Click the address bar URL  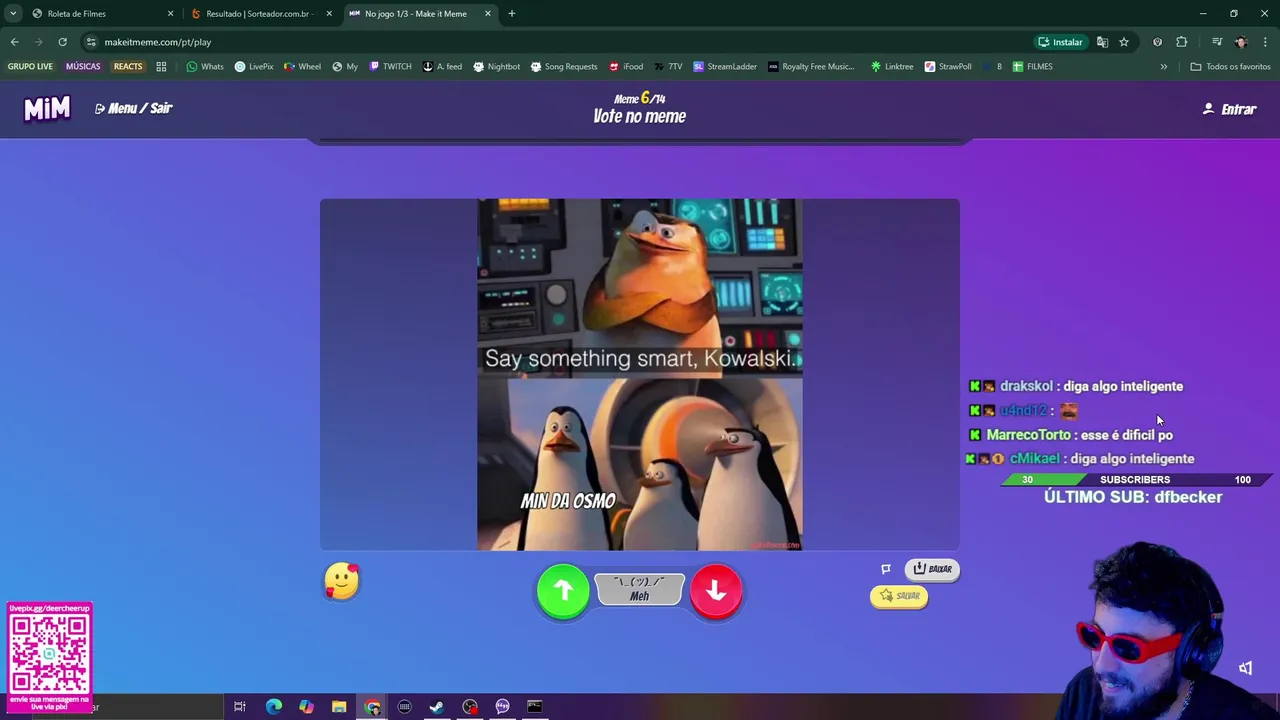pyautogui.click(x=157, y=42)
